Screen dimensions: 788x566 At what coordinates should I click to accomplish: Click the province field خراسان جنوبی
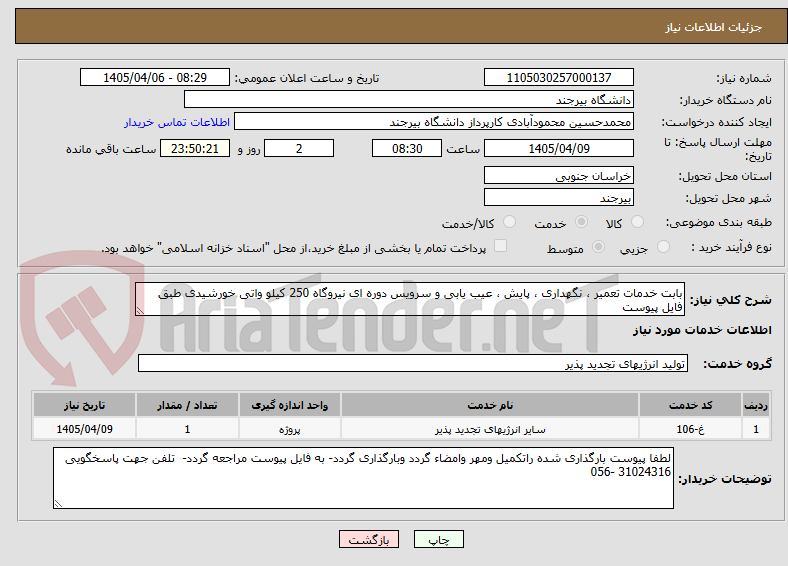[x=558, y=175]
